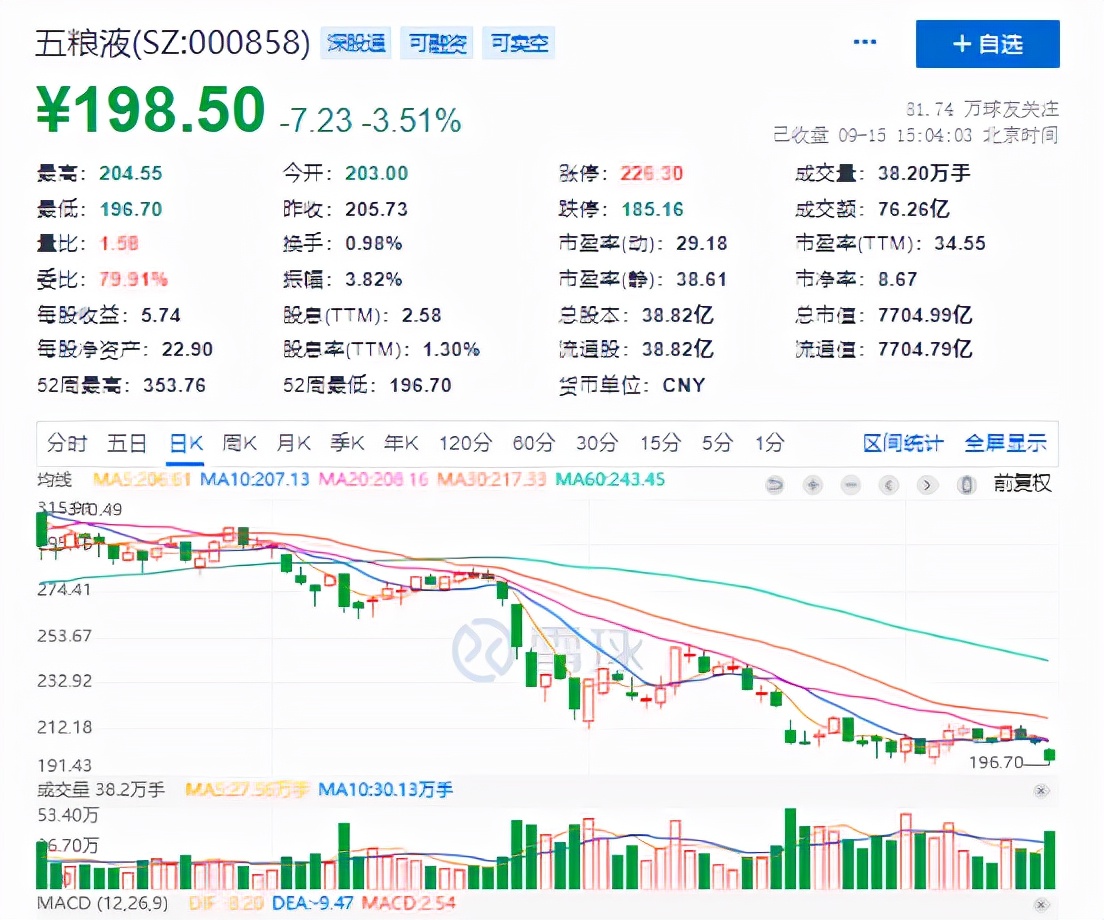Select the 季K chart tab
This screenshot has width=1104, height=920.
tap(347, 443)
